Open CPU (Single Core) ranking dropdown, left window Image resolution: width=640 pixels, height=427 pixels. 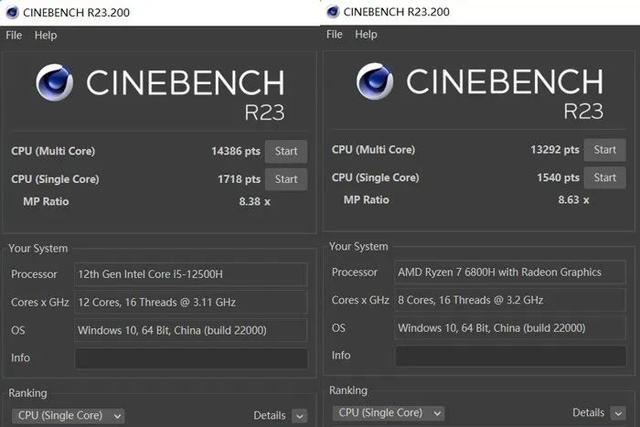(68, 416)
